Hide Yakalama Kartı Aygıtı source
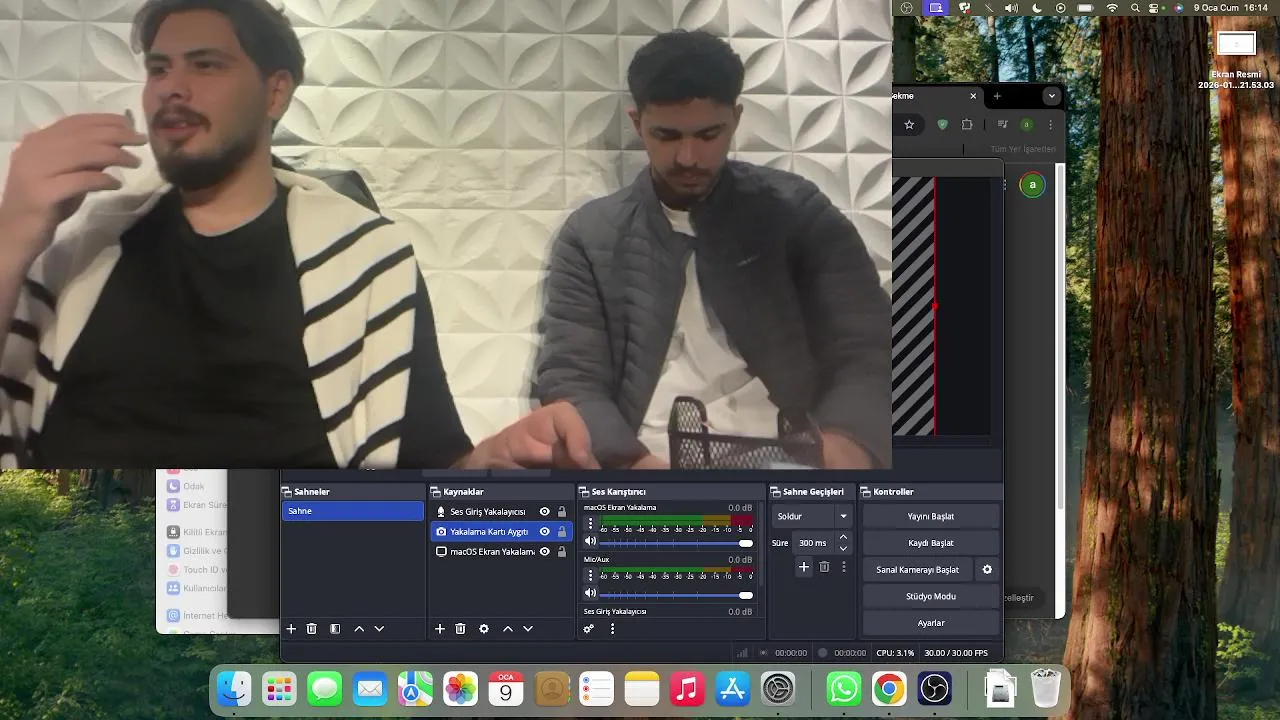Viewport: 1280px width, 720px height. 545,532
